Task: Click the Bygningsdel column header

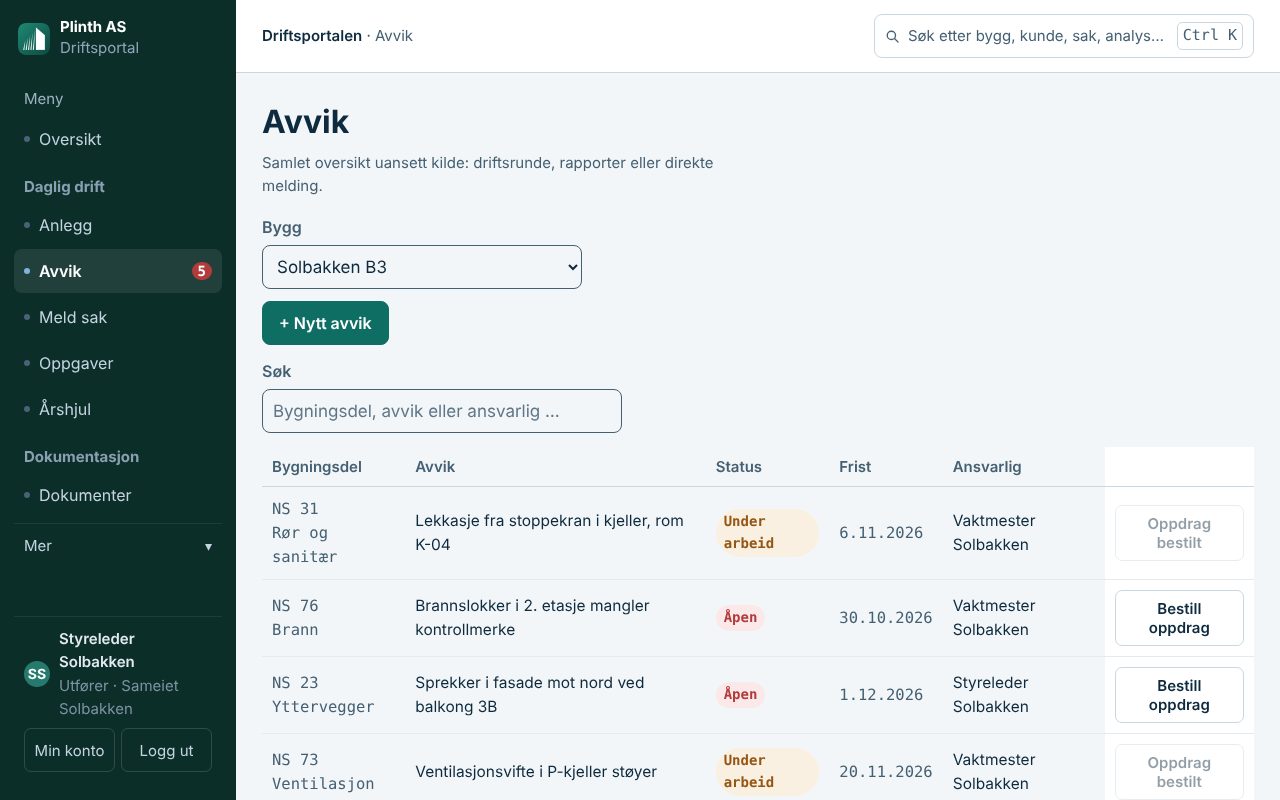Action: (317, 467)
